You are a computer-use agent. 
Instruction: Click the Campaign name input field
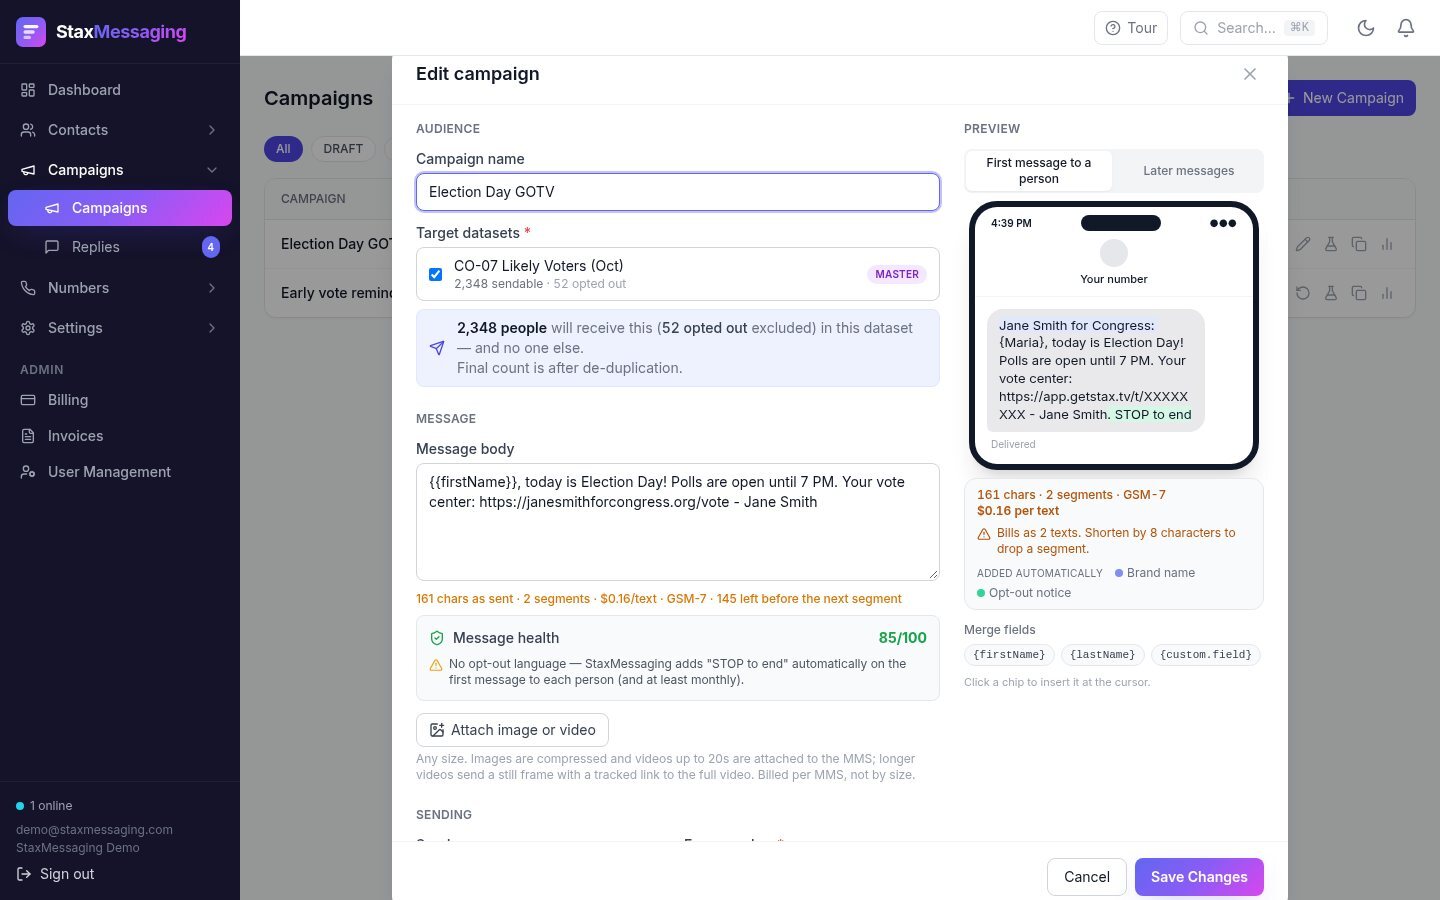pos(678,192)
